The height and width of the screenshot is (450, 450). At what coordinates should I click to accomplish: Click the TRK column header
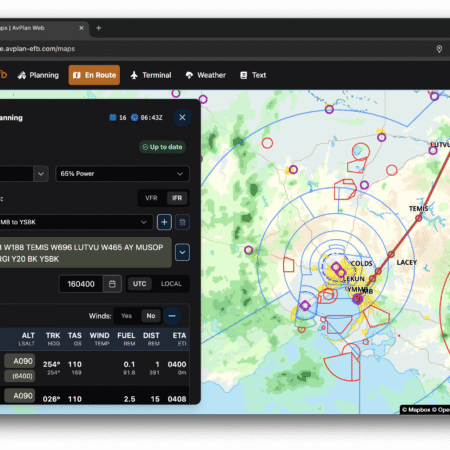point(53,335)
